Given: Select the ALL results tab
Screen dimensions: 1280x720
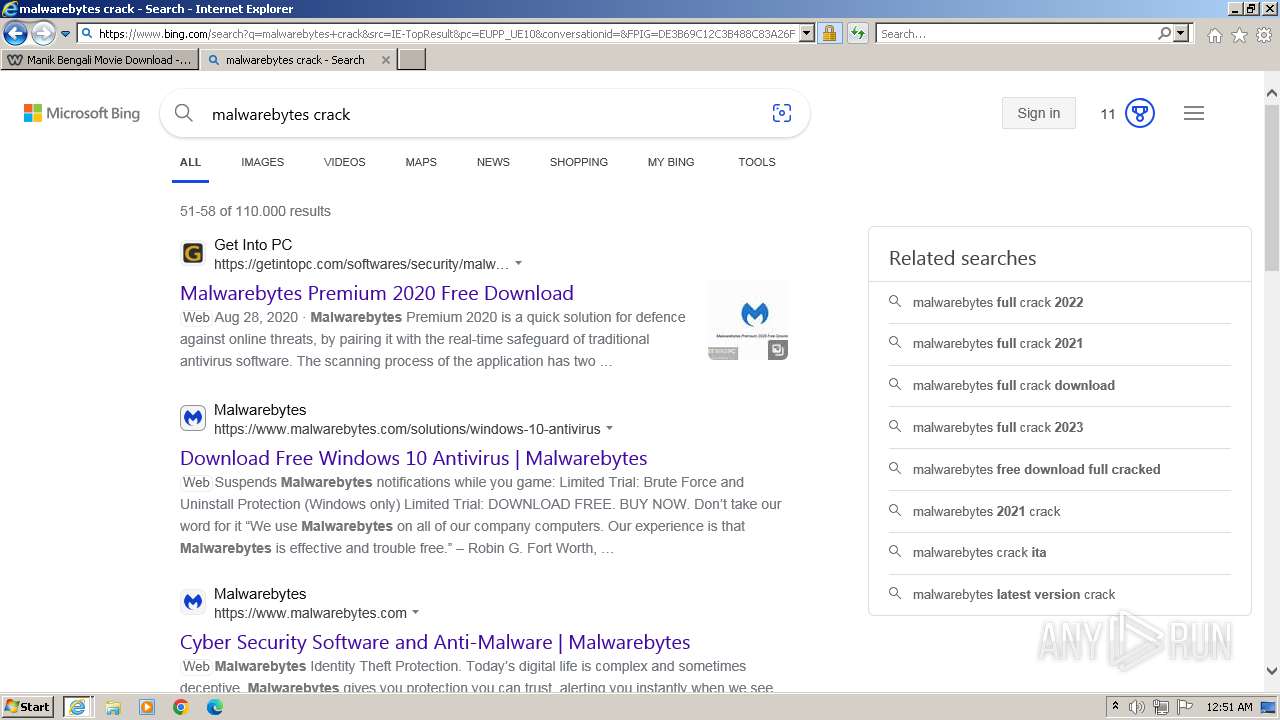Looking at the screenshot, I should 190,162.
